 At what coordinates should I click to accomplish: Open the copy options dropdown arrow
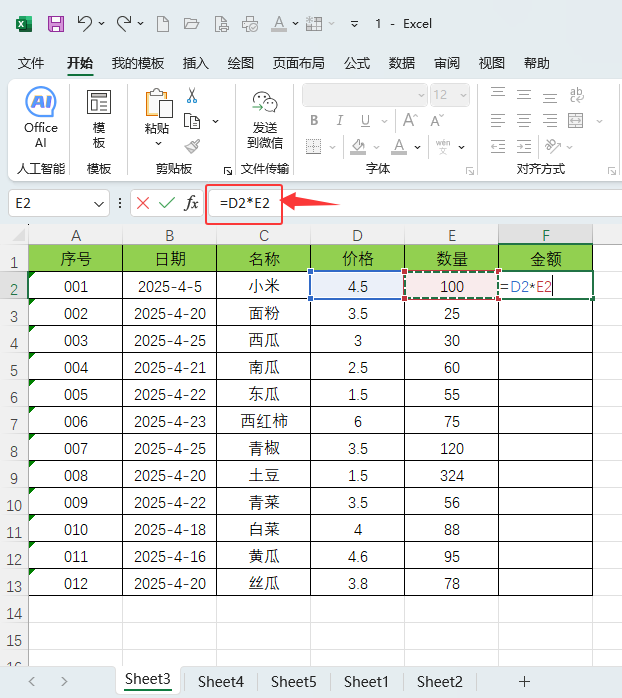pos(215,121)
